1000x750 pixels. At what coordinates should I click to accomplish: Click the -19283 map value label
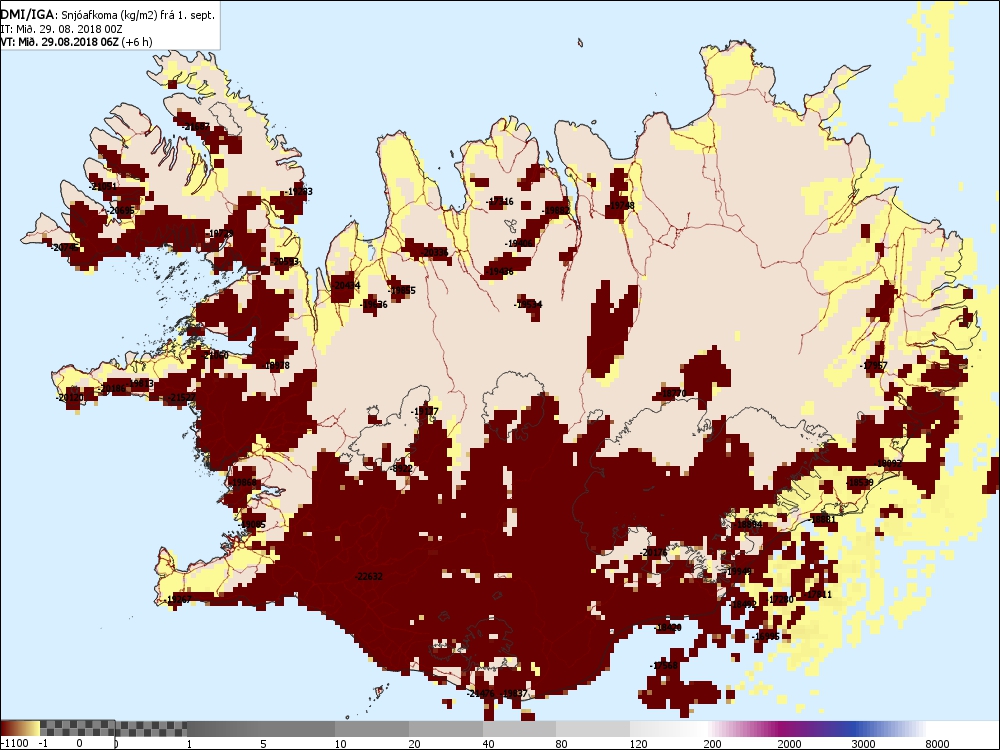(x=298, y=191)
